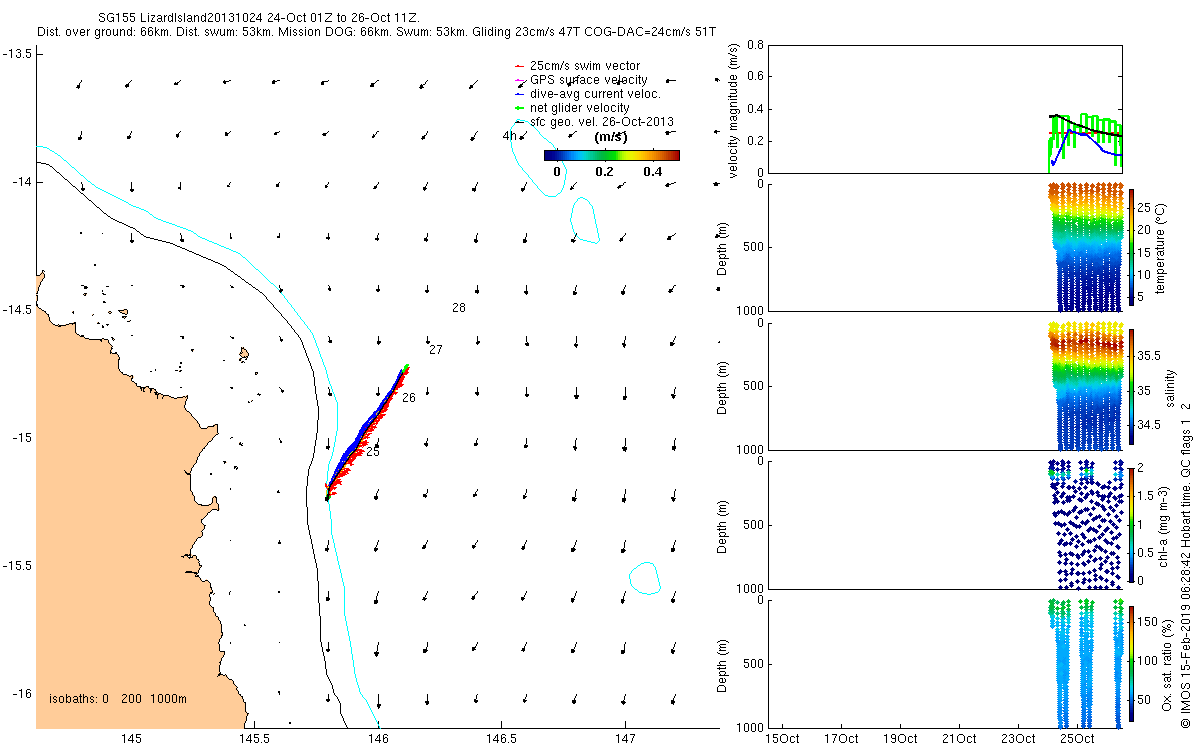
Task: Click the '21Oct' date tick label
Action: (x=959, y=739)
